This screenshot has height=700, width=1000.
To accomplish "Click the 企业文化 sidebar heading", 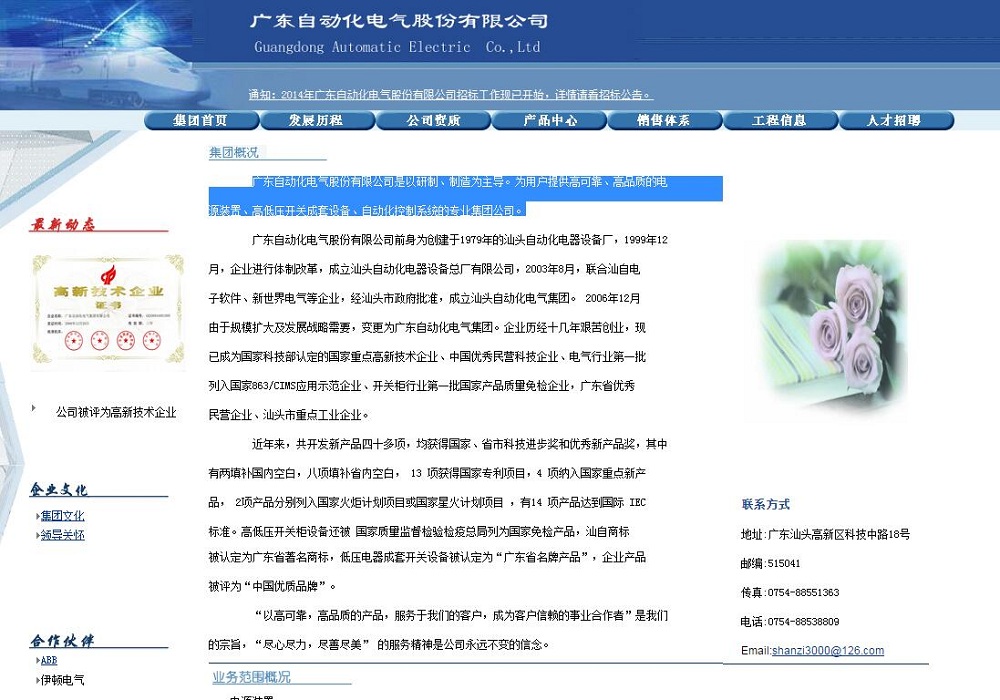I will [59, 490].
